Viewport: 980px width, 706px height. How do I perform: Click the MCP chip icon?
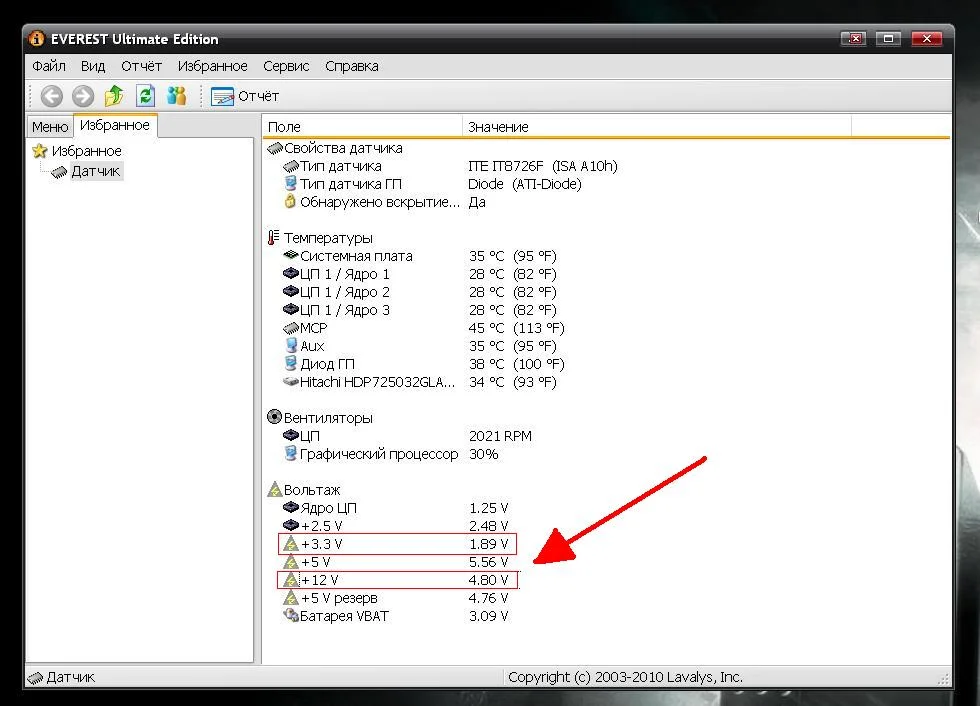click(x=291, y=328)
